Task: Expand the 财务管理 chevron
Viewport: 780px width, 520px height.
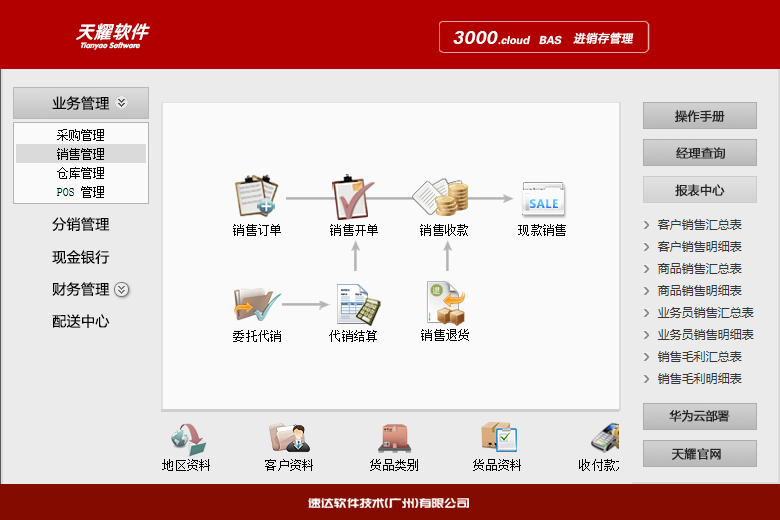Action: [x=121, y=289]
